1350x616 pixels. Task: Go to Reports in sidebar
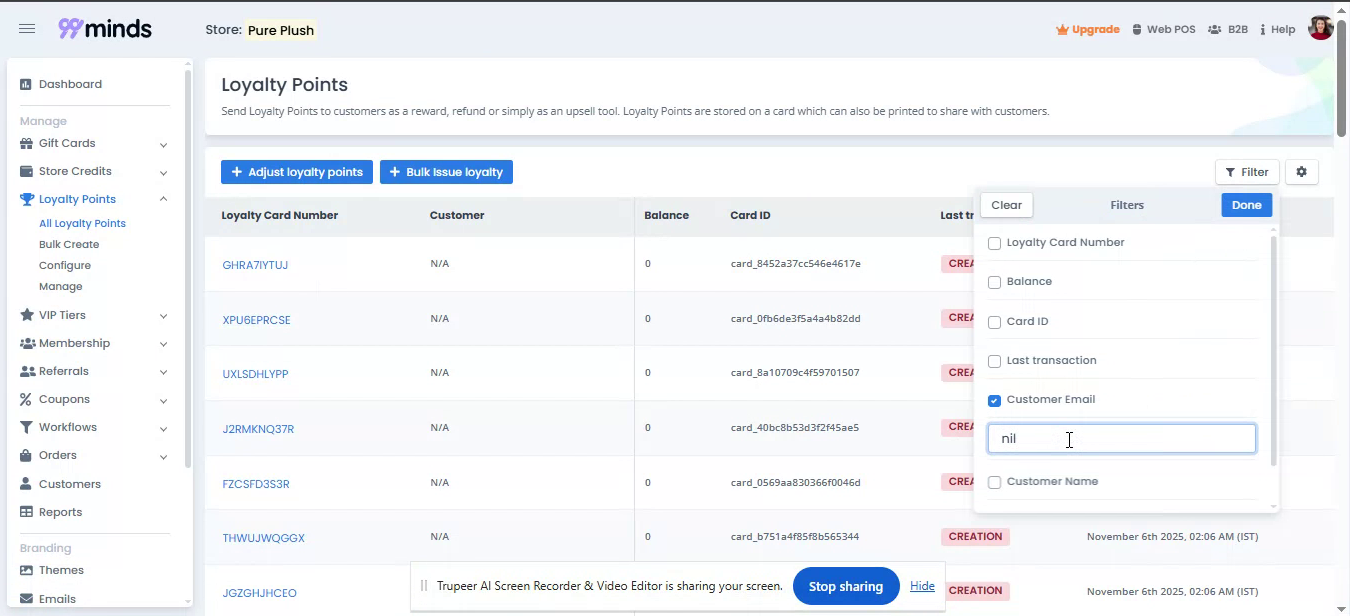pyautogui.click(x=60, y=512)
